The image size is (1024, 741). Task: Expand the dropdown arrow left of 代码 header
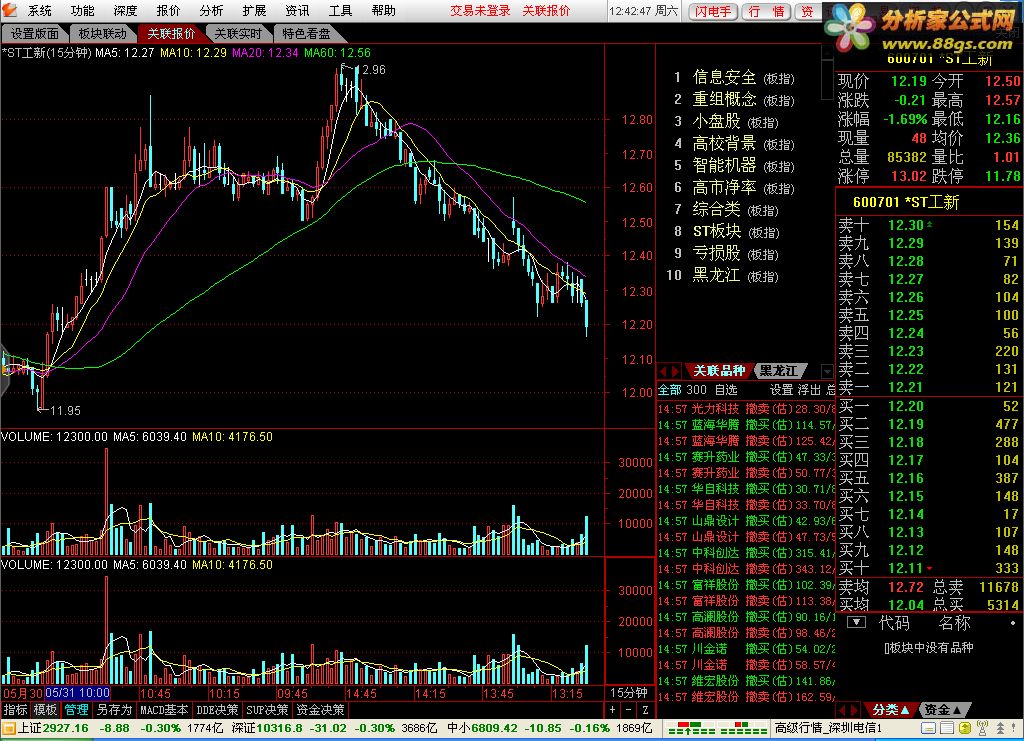coord(856,622)
